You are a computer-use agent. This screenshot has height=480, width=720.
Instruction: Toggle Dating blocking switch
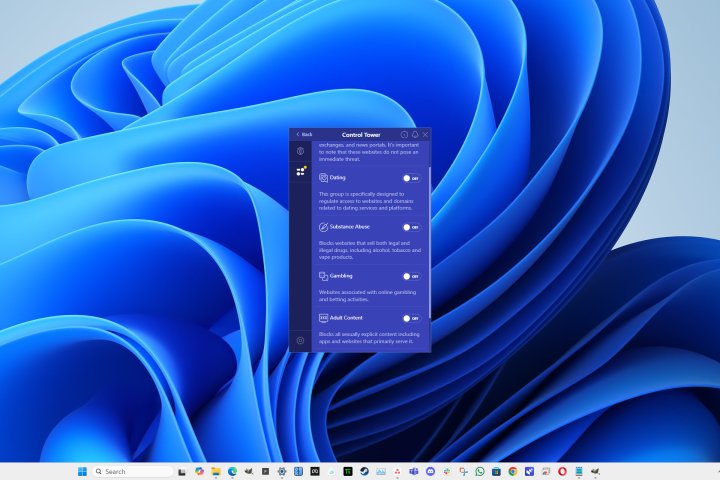click(410, 178)
